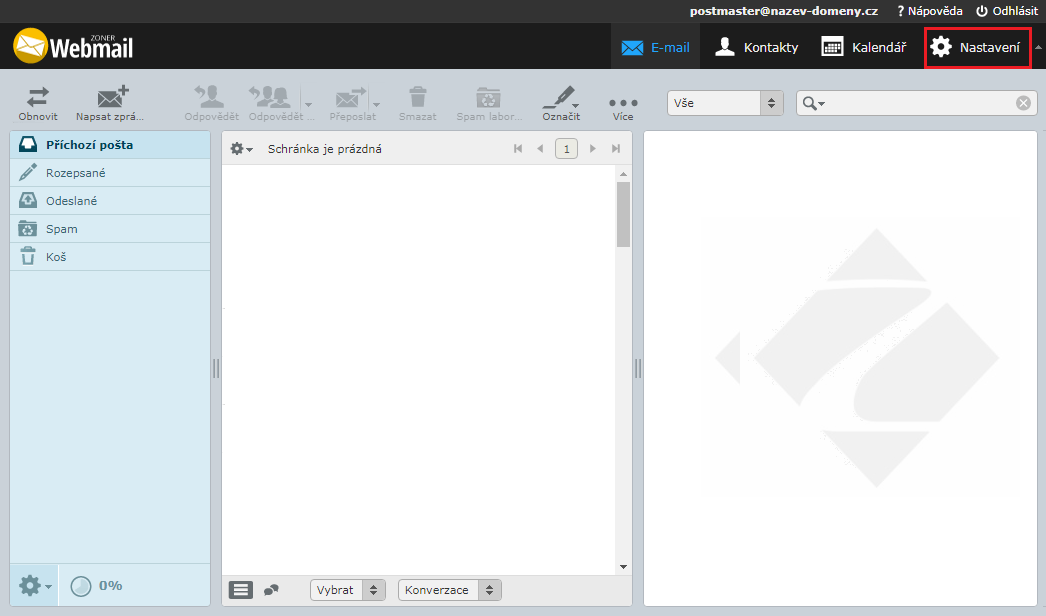Image resolution: width=1046 pixels, height=616 pixels.
Task: Switch to the Kontakty tab
Action: [757, 47]
